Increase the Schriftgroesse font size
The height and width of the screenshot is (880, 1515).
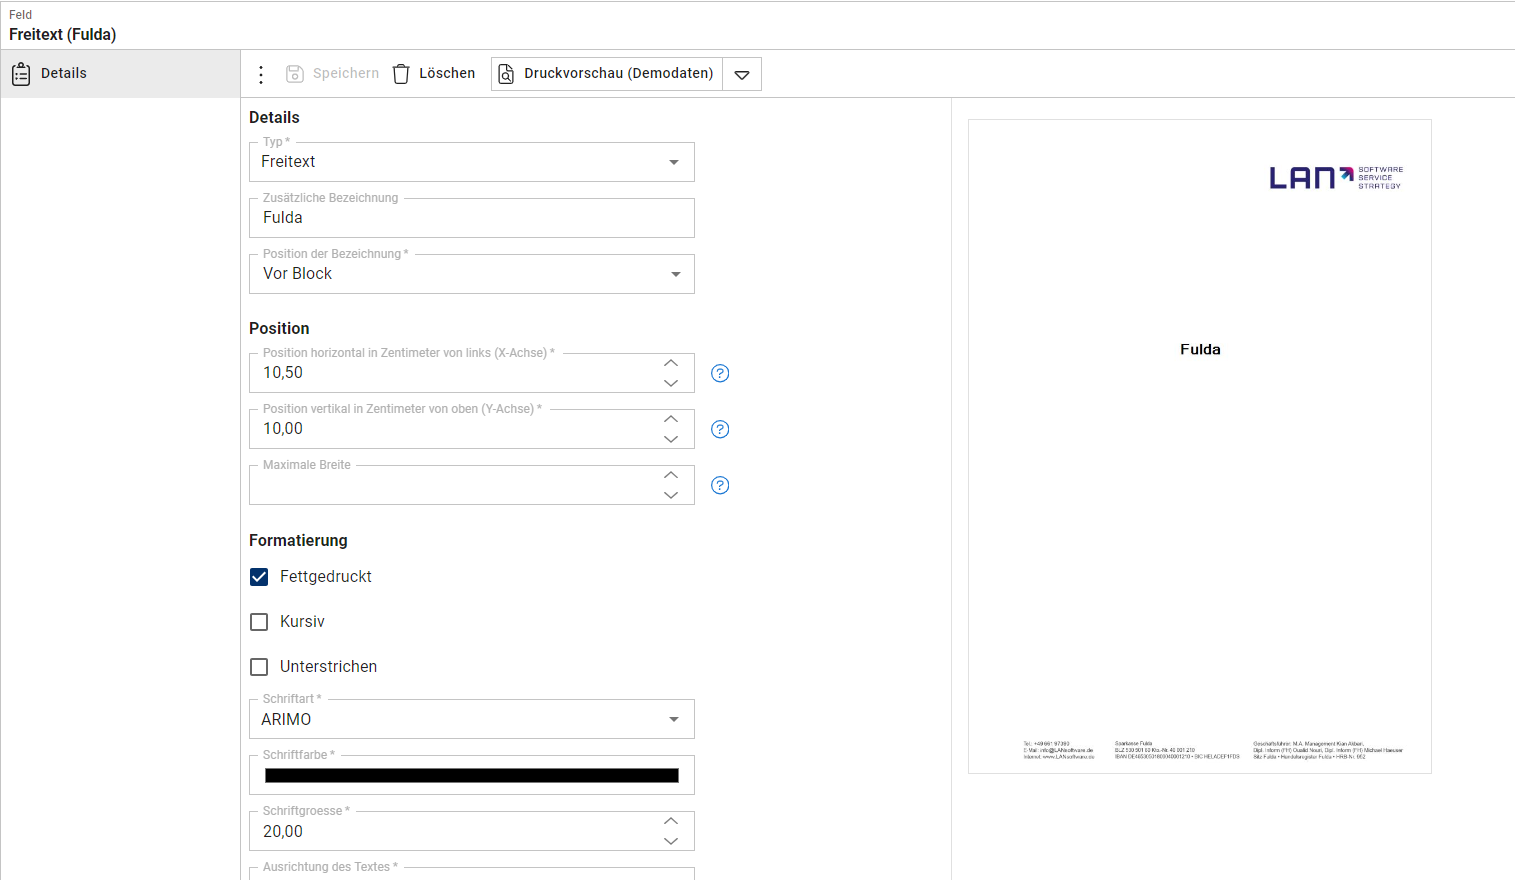[x=671, y=821]
